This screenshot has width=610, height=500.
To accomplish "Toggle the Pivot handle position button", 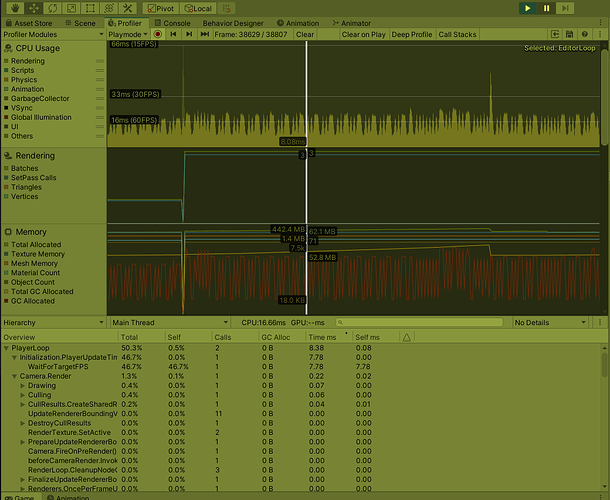I will tap(160, 8).
